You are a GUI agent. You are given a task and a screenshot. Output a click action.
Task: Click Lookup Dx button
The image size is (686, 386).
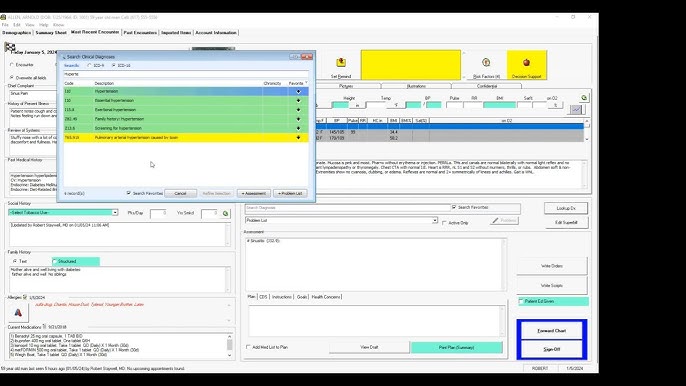pyautogui.click(x=566, y=208)
